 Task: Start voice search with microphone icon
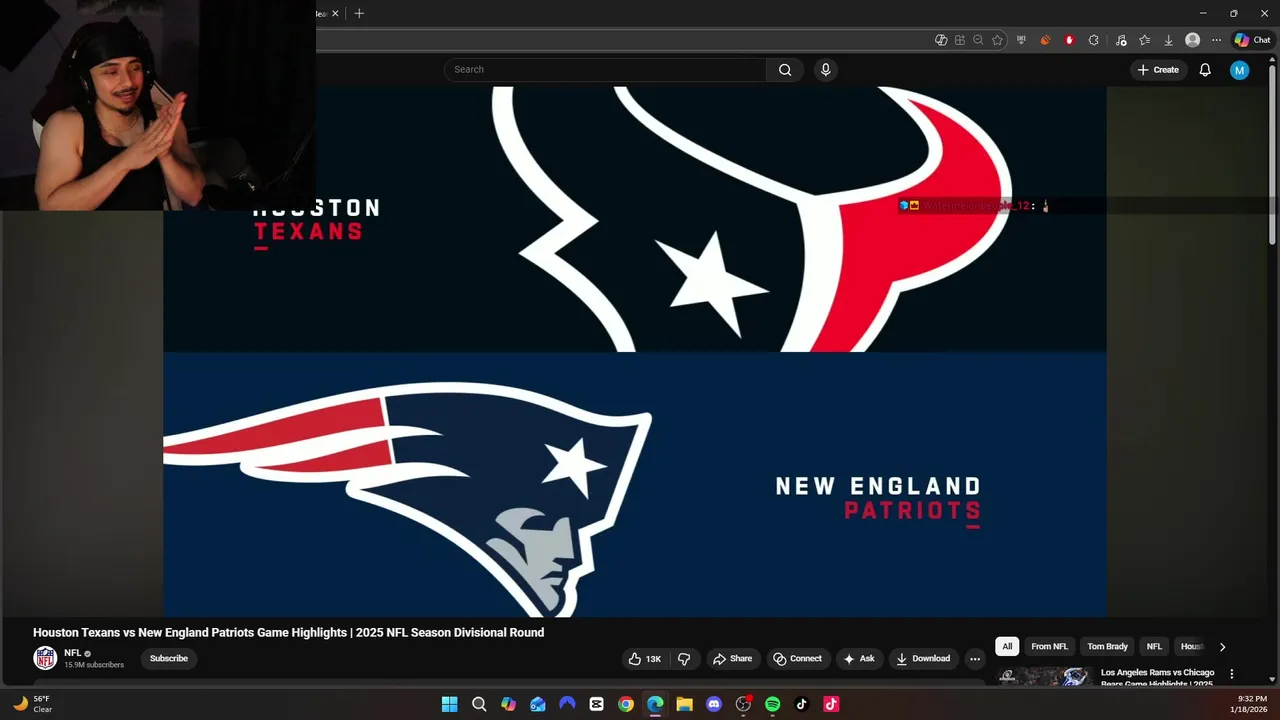pos(825,70)
